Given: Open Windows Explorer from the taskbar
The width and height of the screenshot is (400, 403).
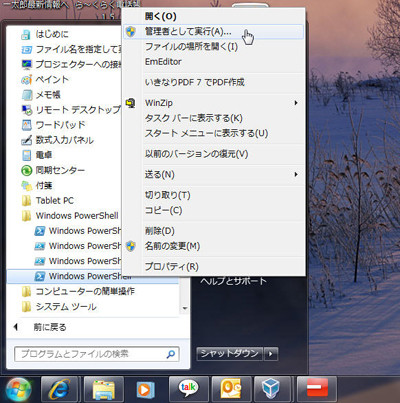Looking at the screenshot, I should [x=104, y=389].
